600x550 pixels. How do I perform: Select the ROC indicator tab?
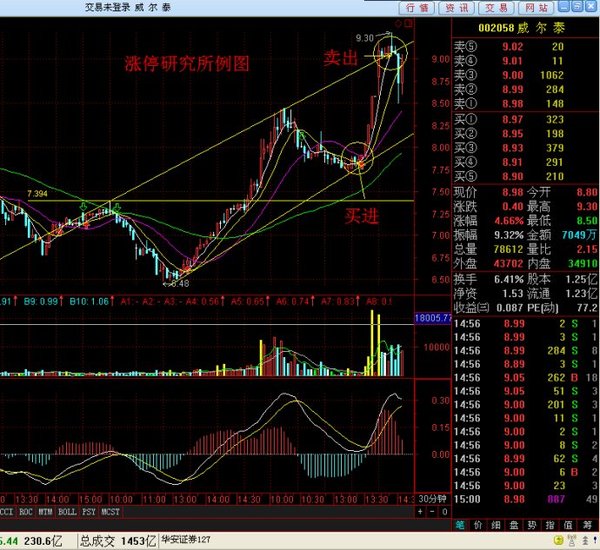coord(26,512)
